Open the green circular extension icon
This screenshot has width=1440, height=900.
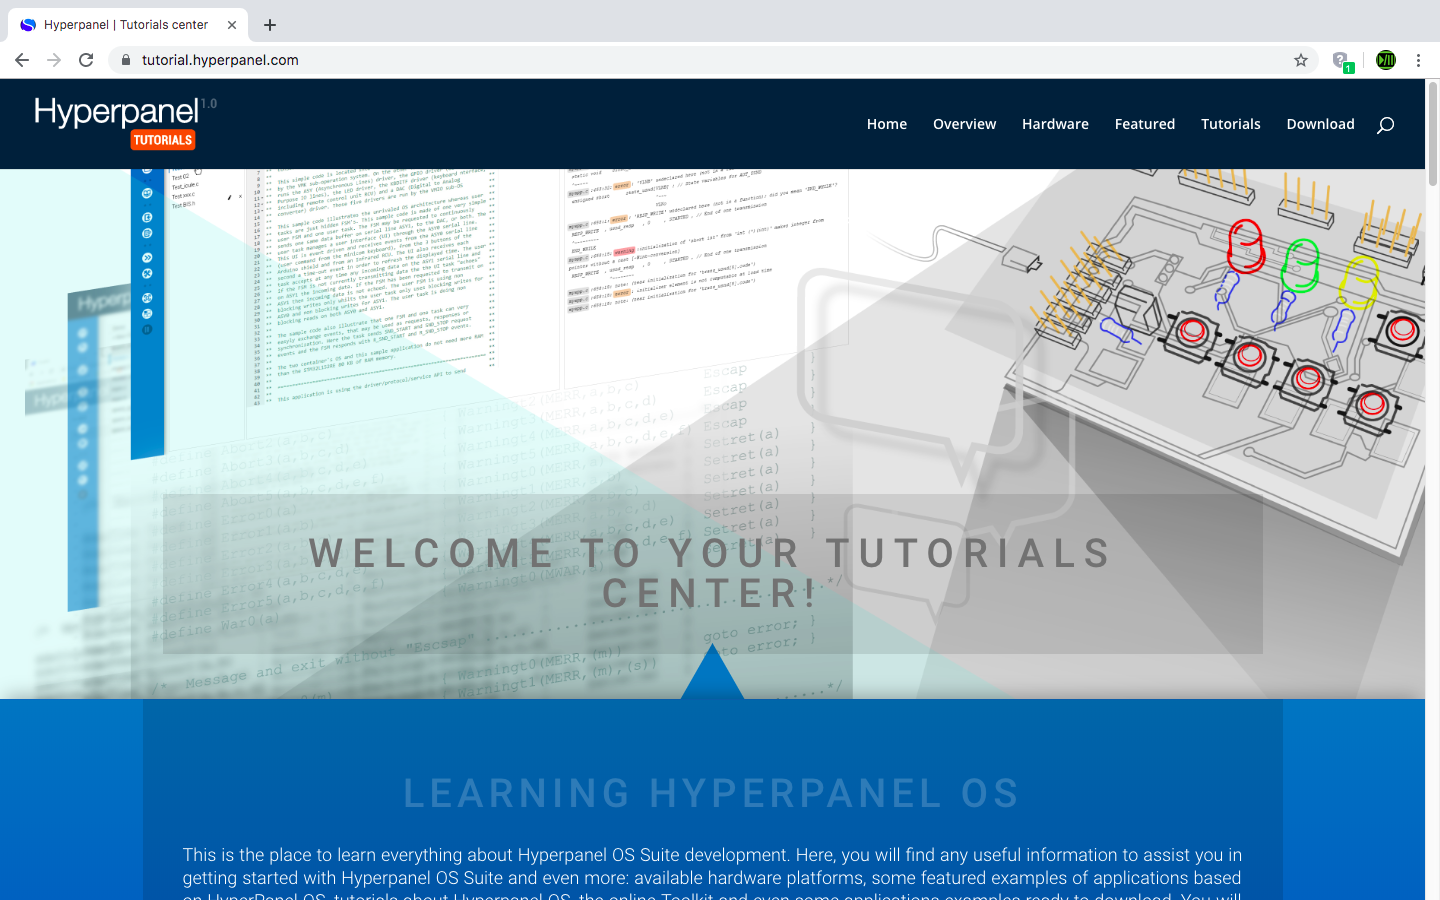pos(1386,60)
